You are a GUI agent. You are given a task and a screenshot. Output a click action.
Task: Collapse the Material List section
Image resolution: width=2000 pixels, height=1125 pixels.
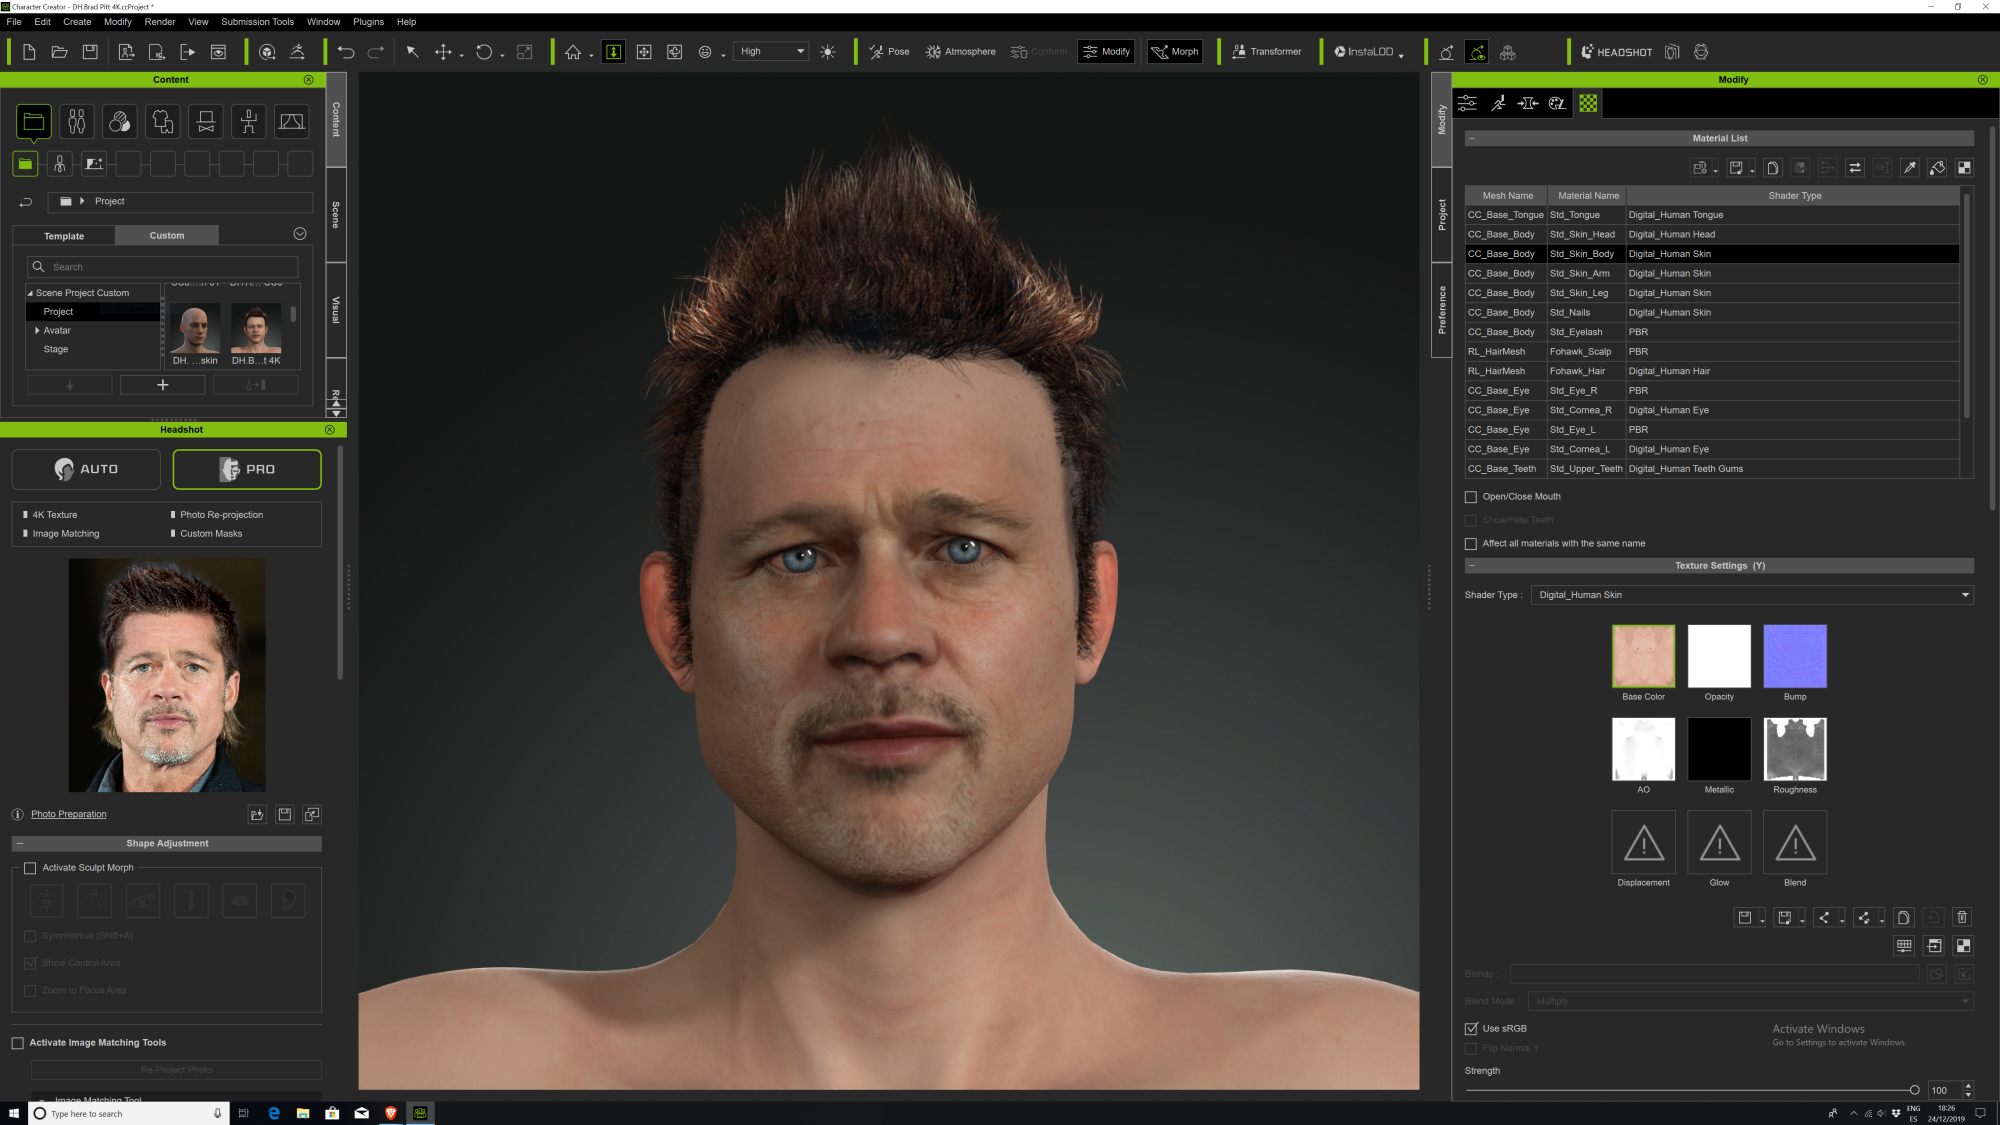point(1472,139)
